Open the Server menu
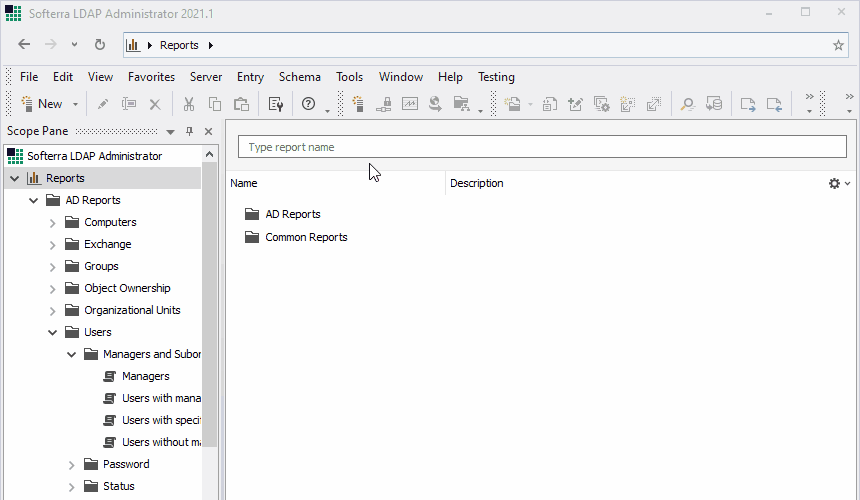Screen dimensions: 860x500 click(x=206, y=77)
